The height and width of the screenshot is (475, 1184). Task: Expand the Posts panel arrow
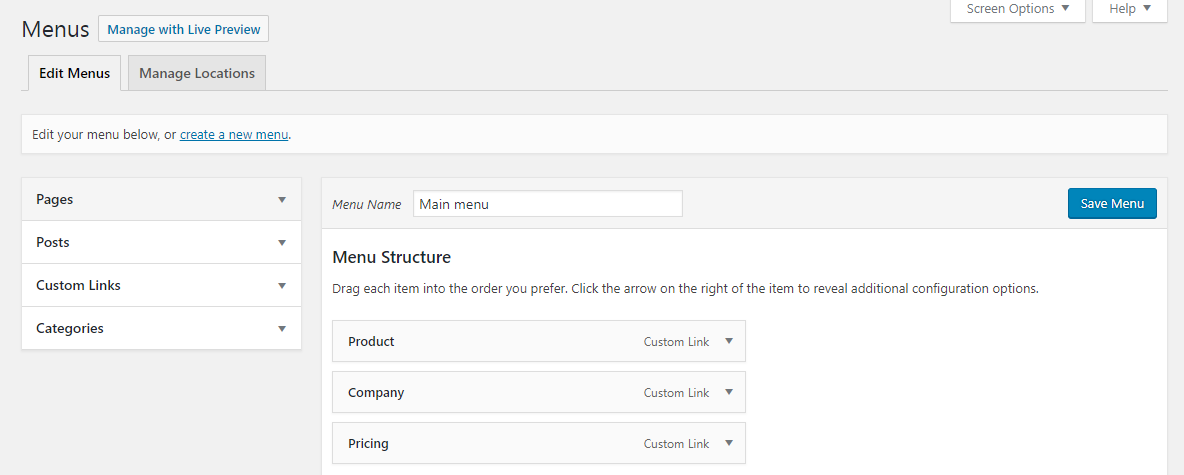[282, 243]
